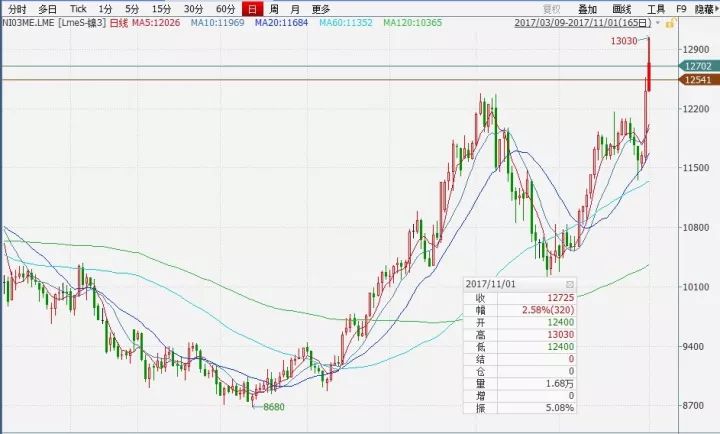
Task: Switch to 多日 multi-day view
Action: pos(48,8)
